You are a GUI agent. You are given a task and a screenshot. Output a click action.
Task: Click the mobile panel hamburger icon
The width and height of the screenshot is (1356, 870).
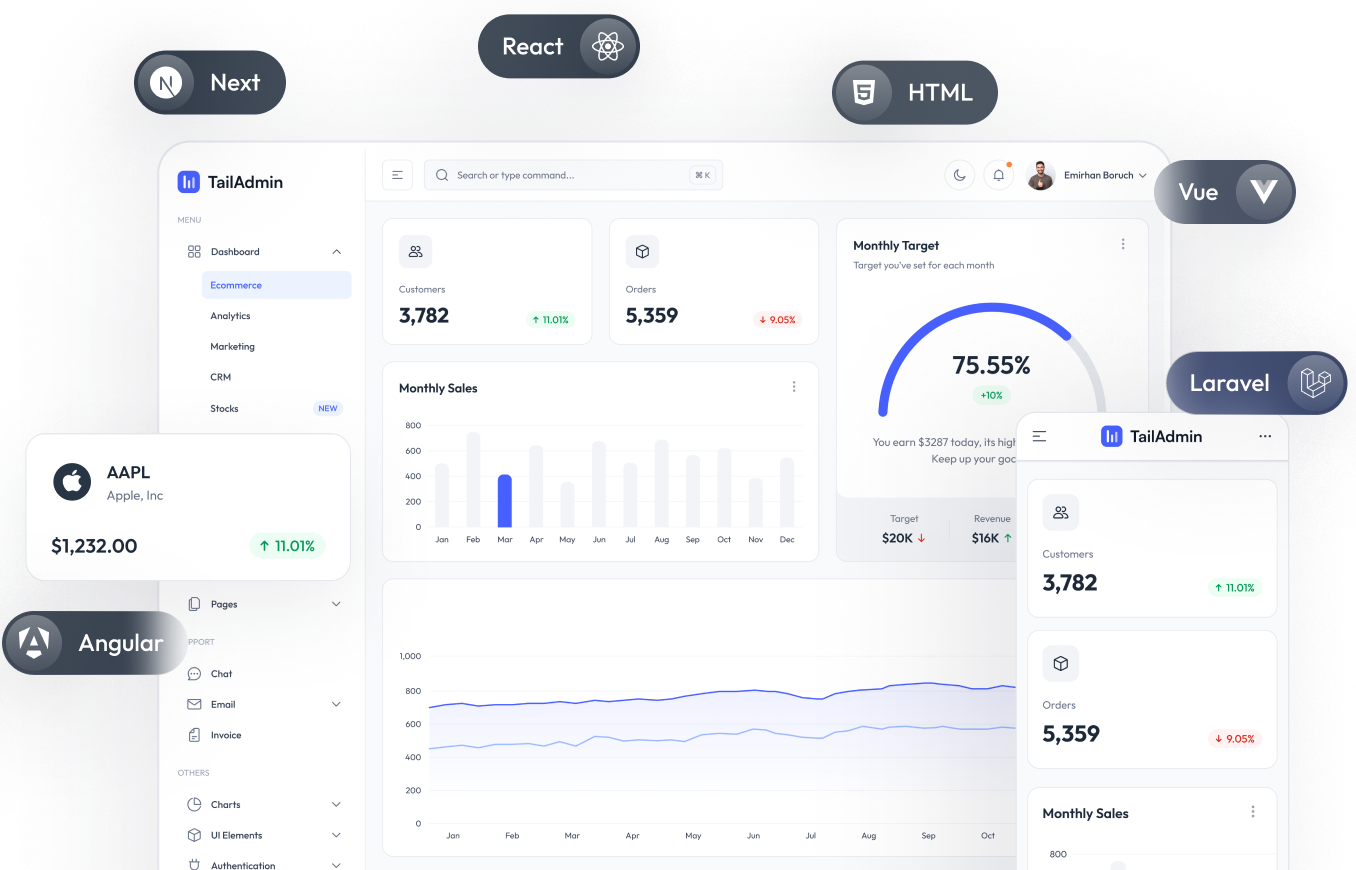(x=1040, y=436)
